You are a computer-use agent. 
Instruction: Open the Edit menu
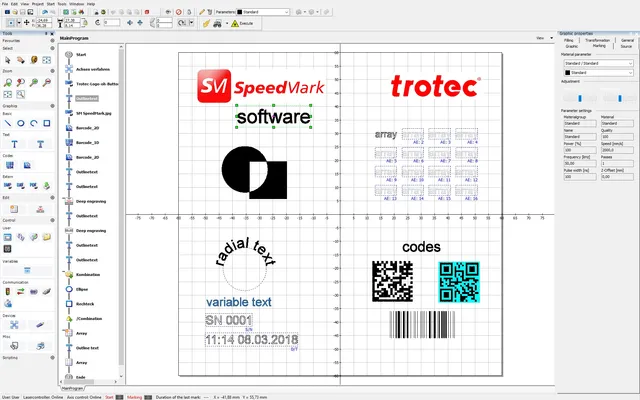(x=14, y=4)
